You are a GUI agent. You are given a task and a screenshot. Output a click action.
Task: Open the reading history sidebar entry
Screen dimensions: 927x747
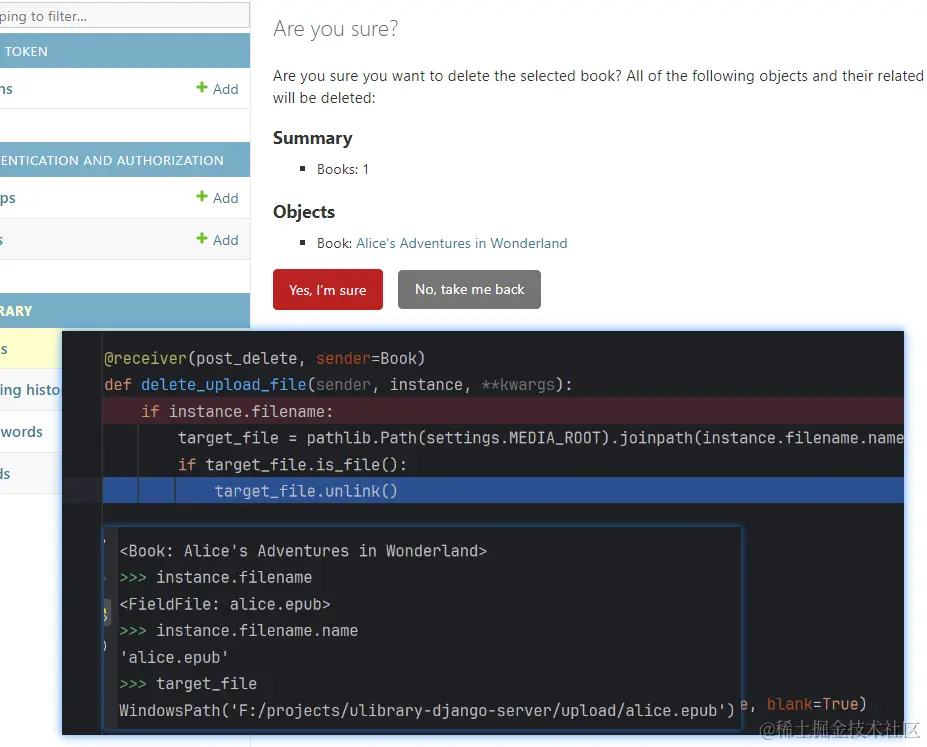[30, 390]
